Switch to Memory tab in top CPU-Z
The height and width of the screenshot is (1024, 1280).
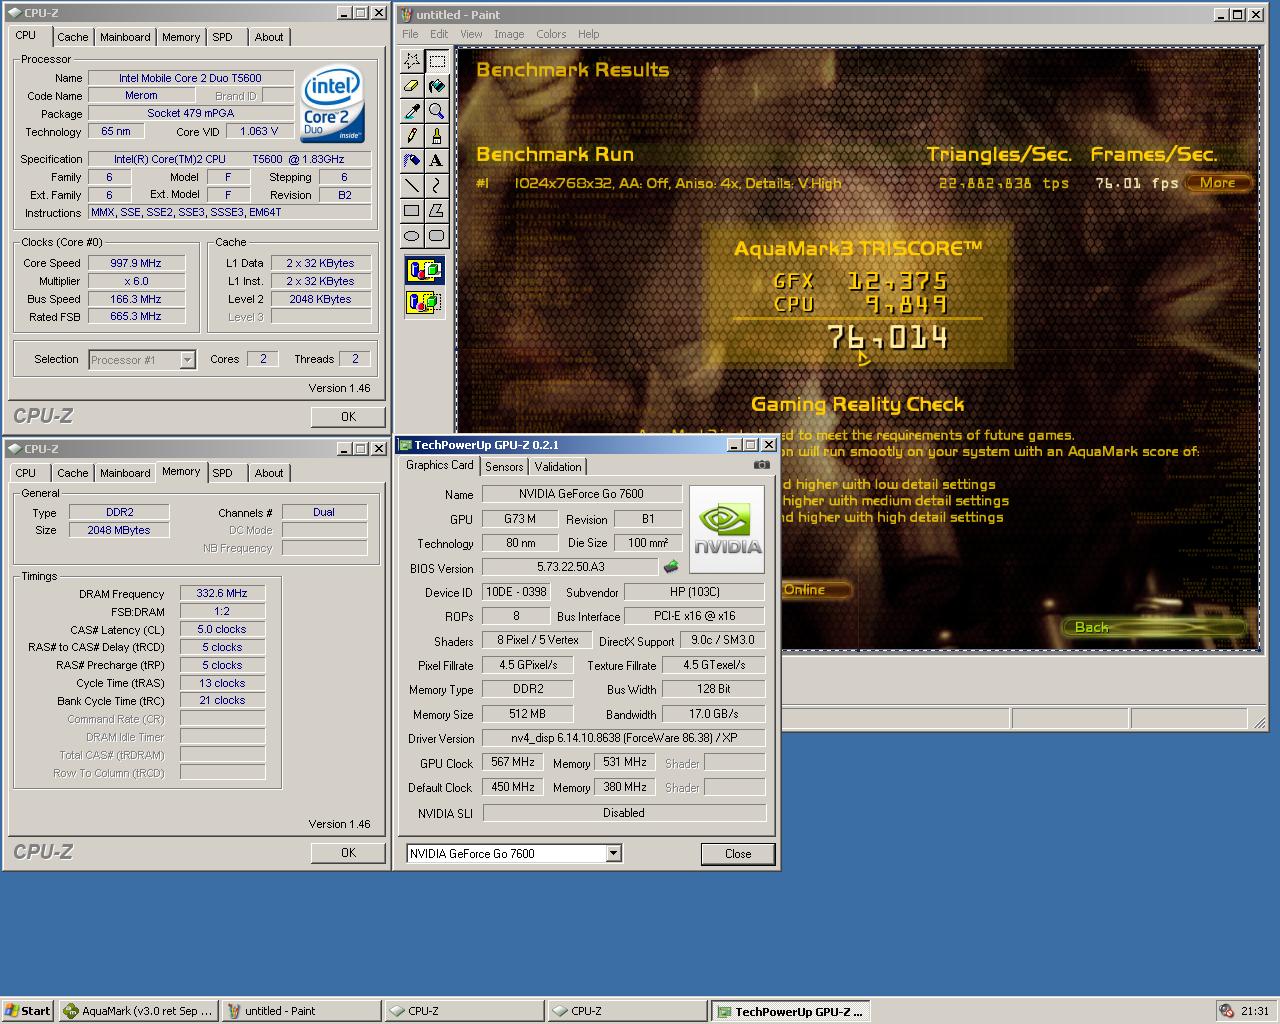(x=181, y=37)
